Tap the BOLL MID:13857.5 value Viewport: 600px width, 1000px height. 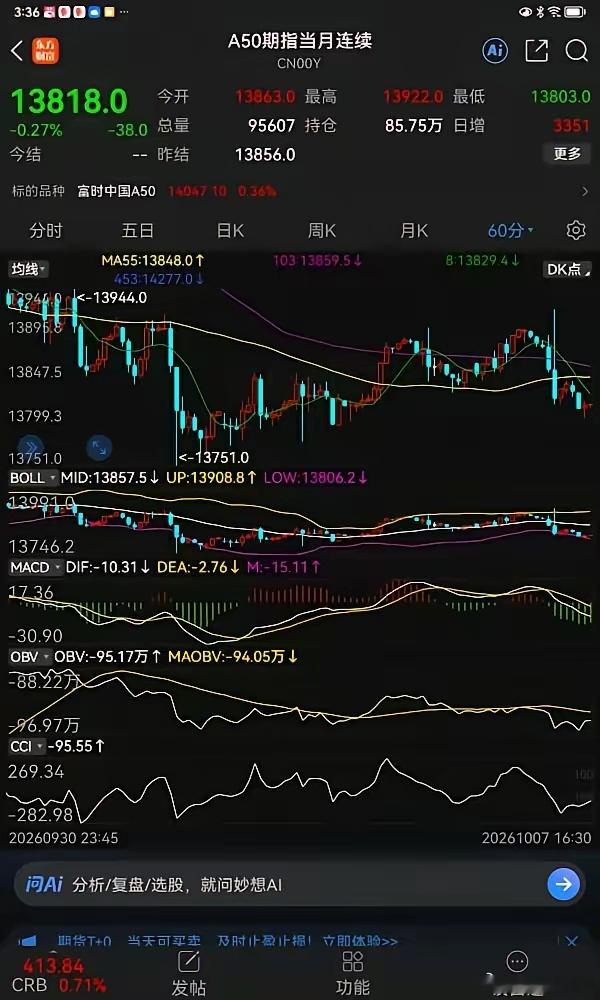pyautogui.click(x=110, y=478)
